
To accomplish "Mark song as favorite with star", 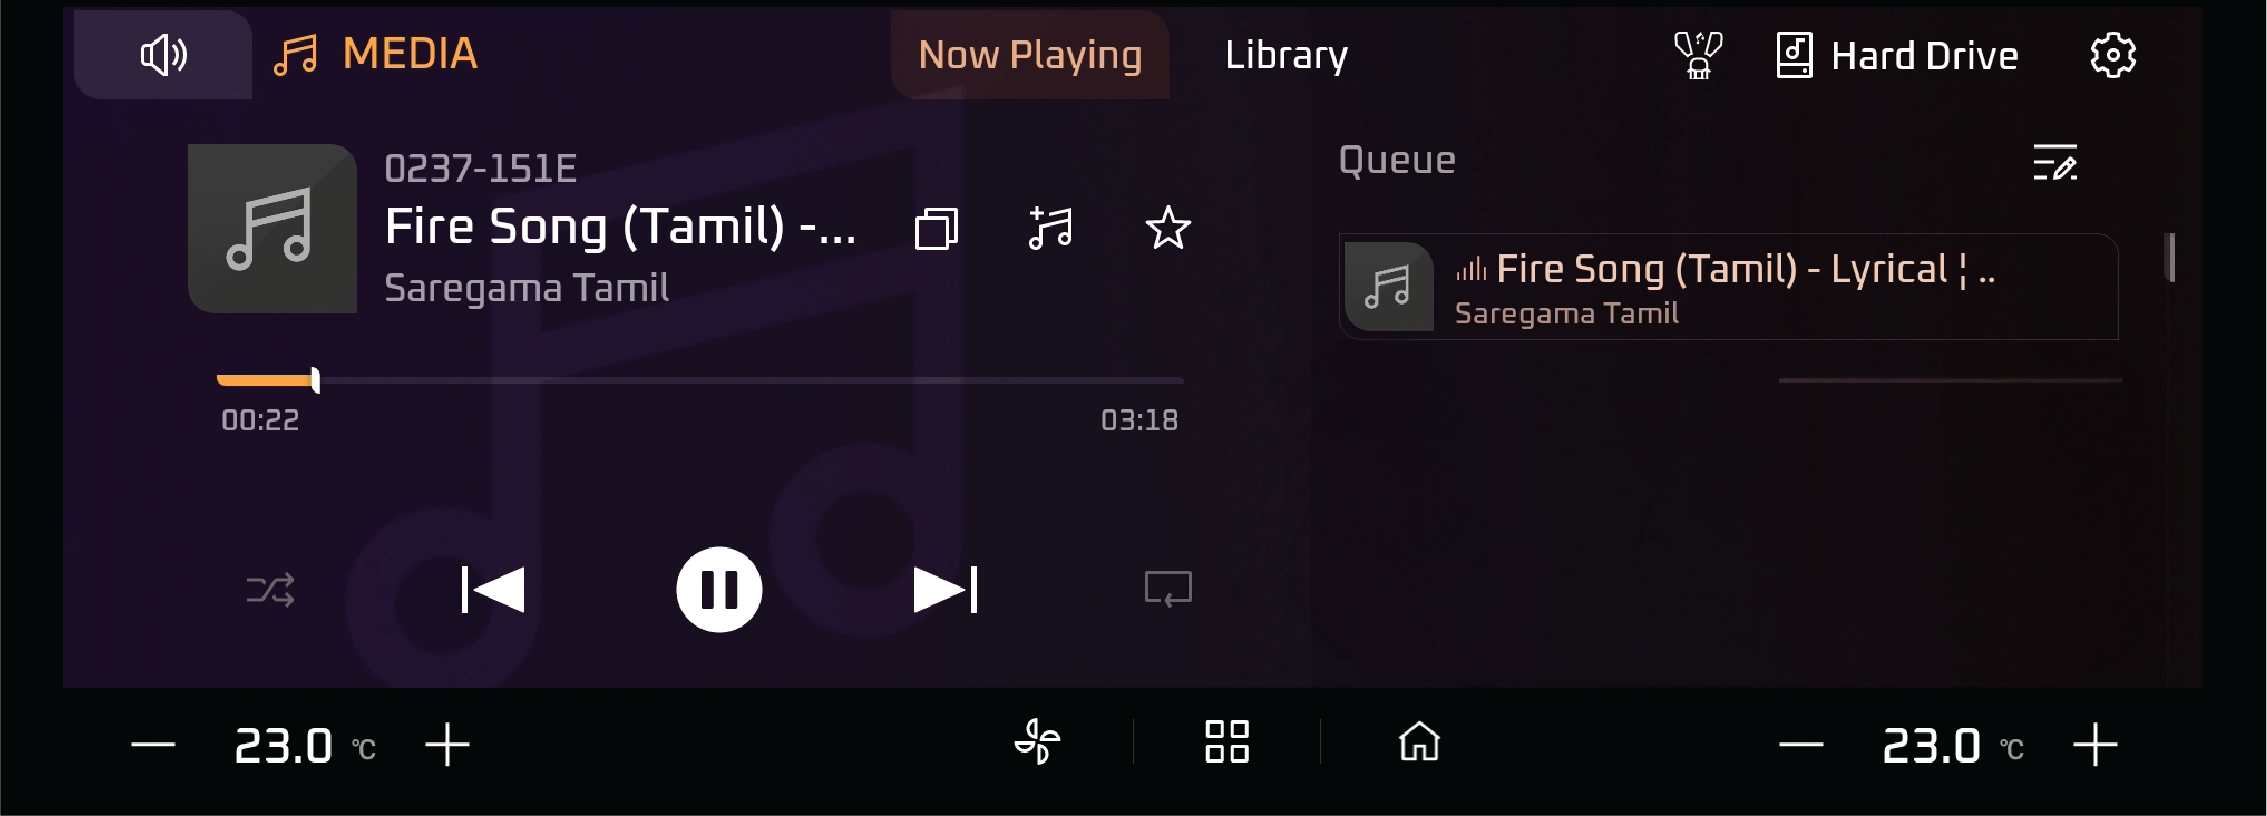I will pyautogui.click(x=1167, y=228).
